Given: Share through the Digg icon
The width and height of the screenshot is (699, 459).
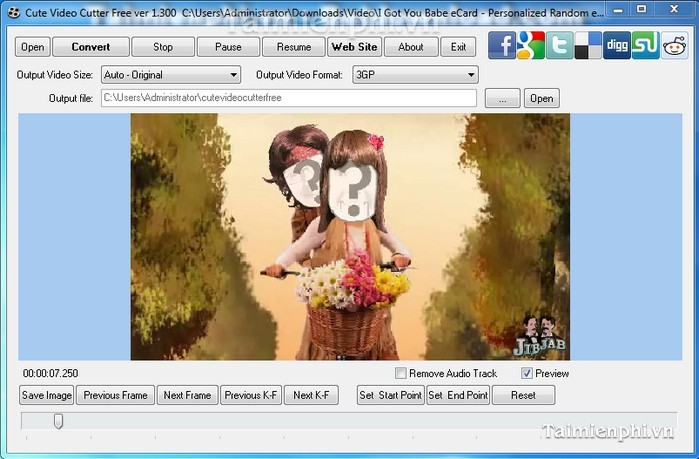Looking at the screenshot, I should coord(617,45).
